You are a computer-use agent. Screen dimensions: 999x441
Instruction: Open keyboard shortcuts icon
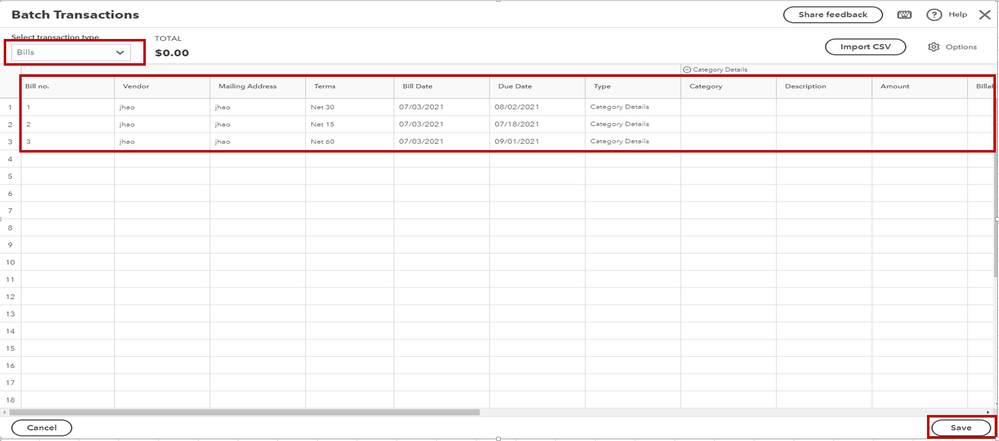pyautogui.click(x=904, y=15)
